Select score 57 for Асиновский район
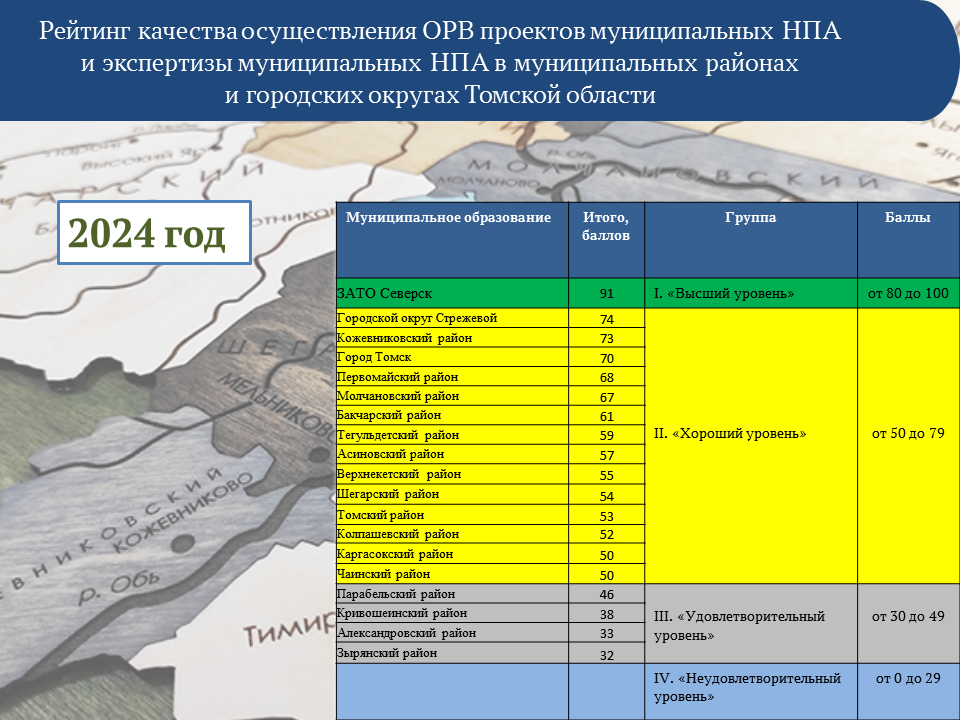 coord(606,454)
